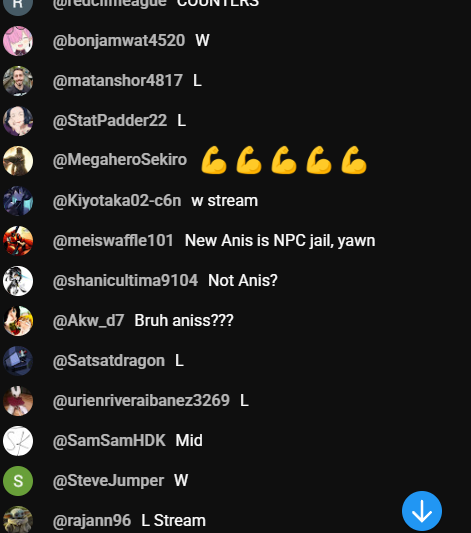Image resolution: width=471 pixels, height=533 pixels.
Task: Click the 'Not Anis?' chat message
Action: pyautogui.click(x=243, y=281)
